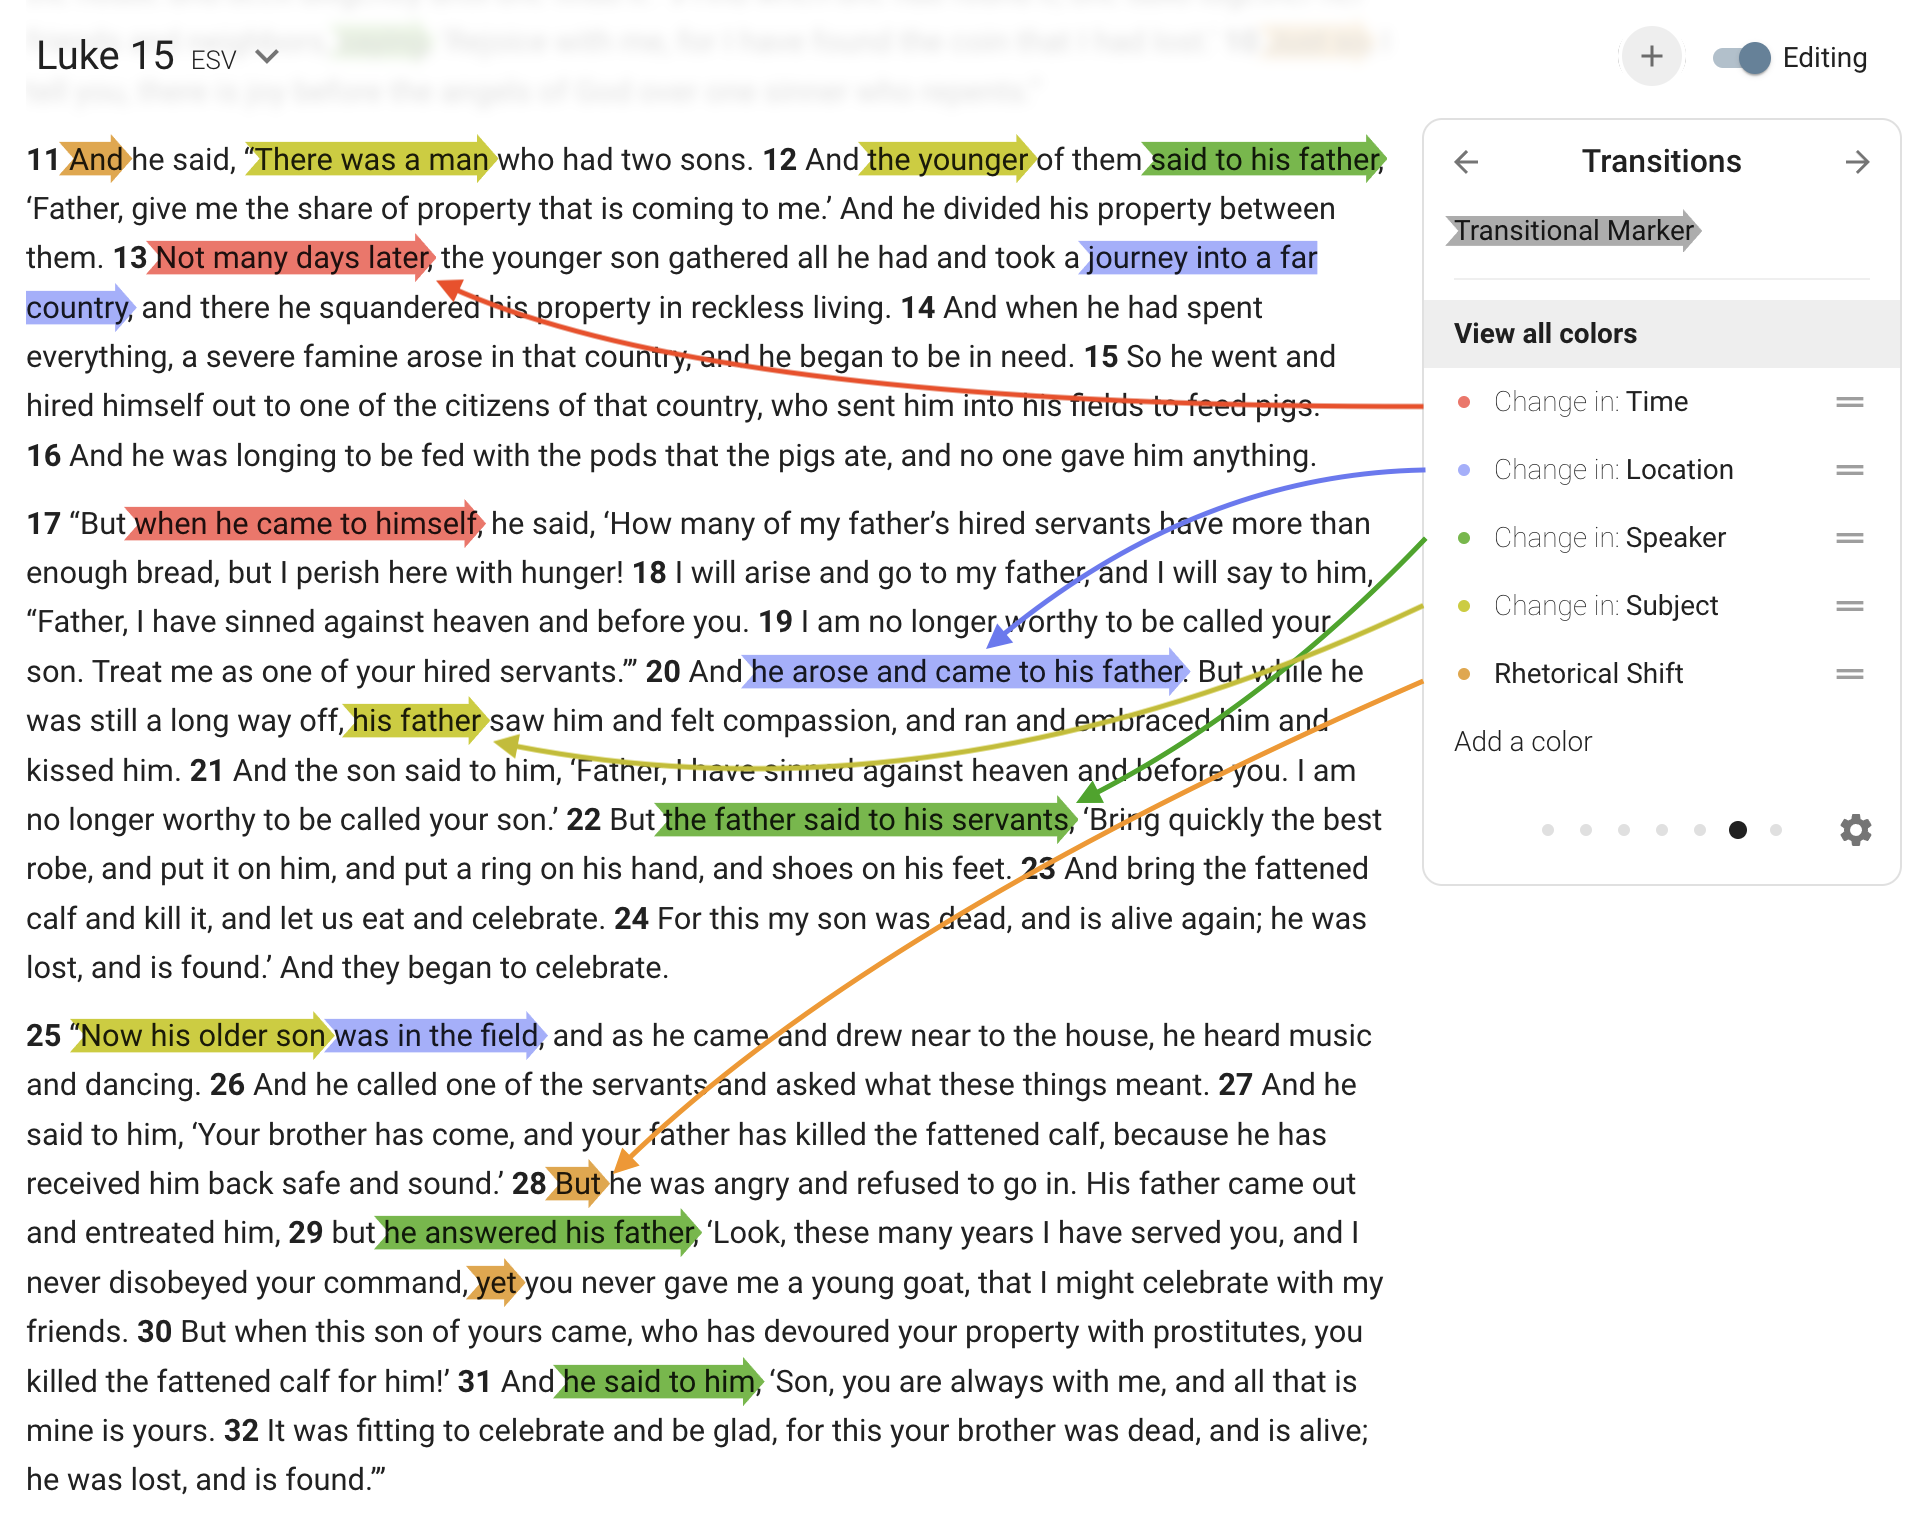Click reorder handle beside Rhetorical Shift
This screenshot has width=1920, height=1516.
click(1849, 674)
